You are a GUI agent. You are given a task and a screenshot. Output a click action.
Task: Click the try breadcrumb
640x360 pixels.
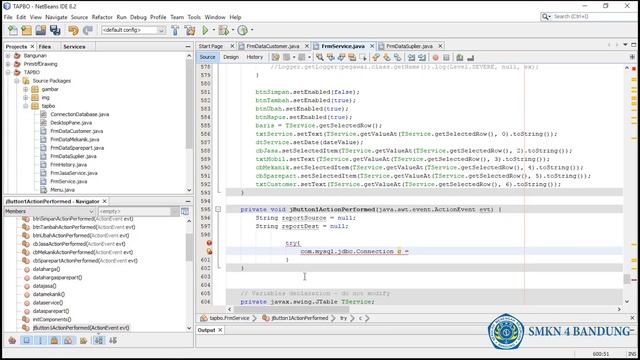[x=343, y=318]
